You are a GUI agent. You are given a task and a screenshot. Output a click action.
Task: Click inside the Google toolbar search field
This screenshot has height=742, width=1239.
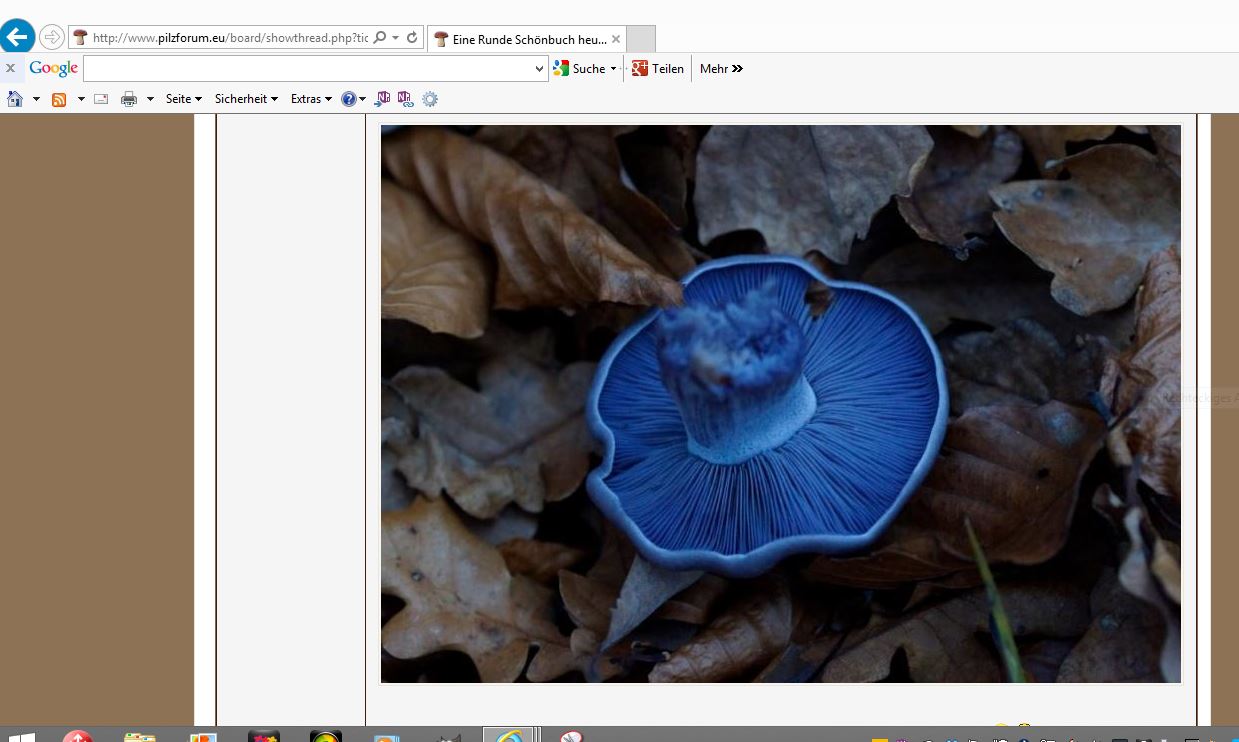tap(308, 69)
